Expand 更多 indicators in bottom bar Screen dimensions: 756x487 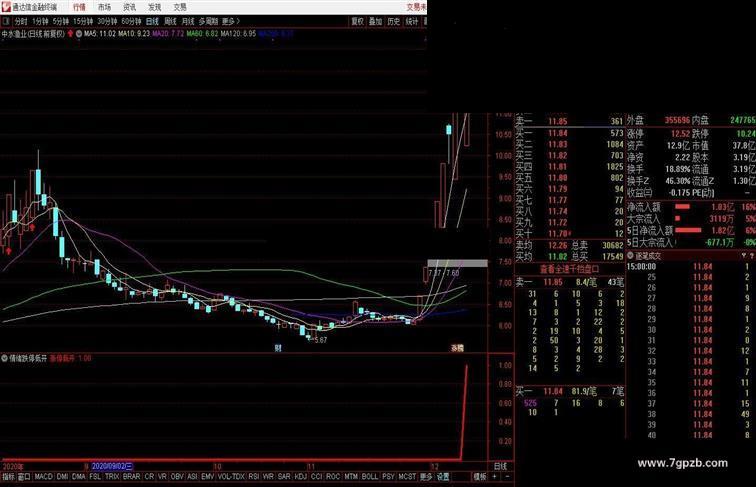click(426, 477)
